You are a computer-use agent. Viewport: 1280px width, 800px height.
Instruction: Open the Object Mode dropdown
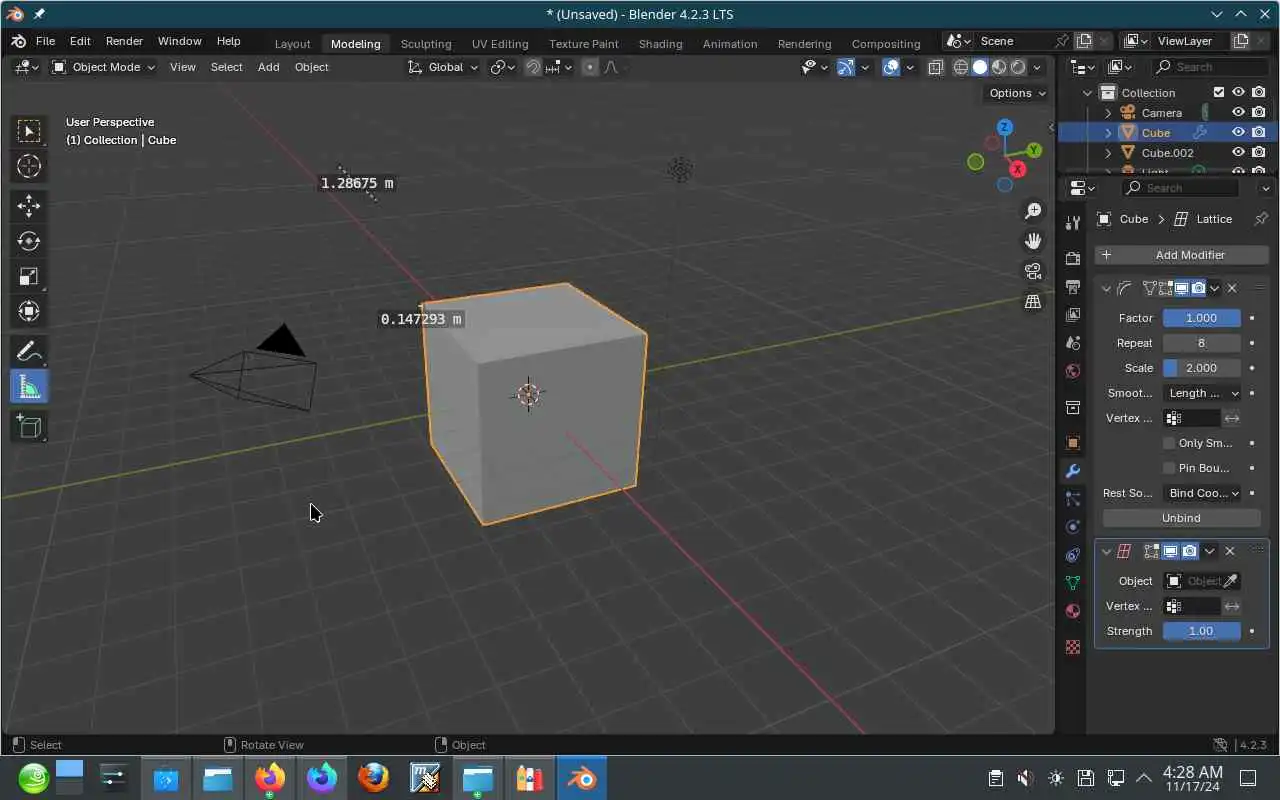104,67
